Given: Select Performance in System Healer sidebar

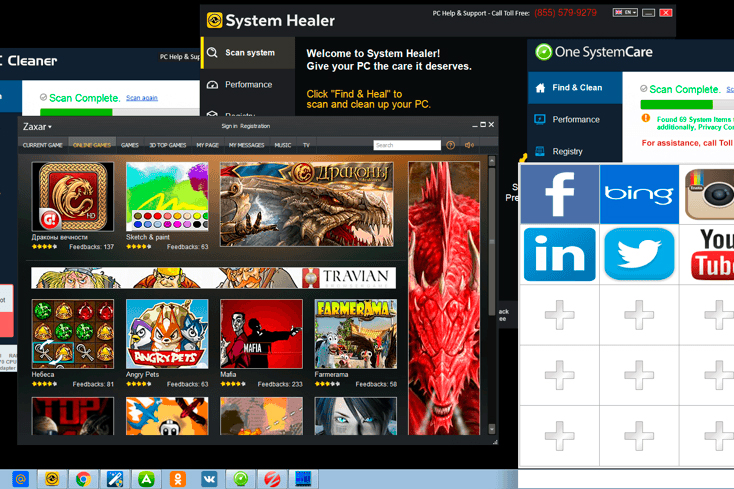Looking at the screenshot, I should (x=248, y=85).
